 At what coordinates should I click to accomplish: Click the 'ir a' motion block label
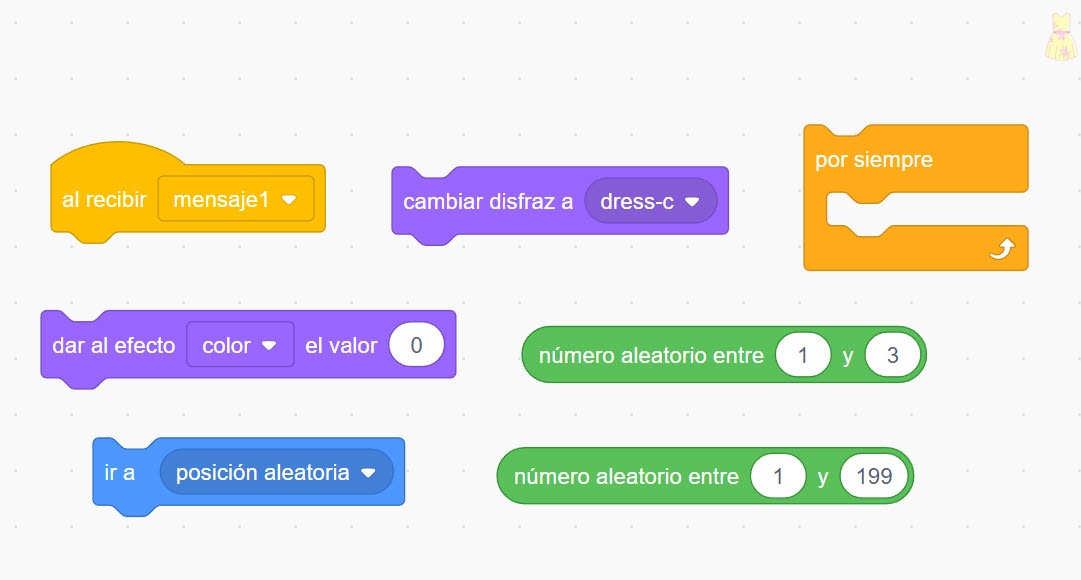pyautogui.click(x=120, y=472)
